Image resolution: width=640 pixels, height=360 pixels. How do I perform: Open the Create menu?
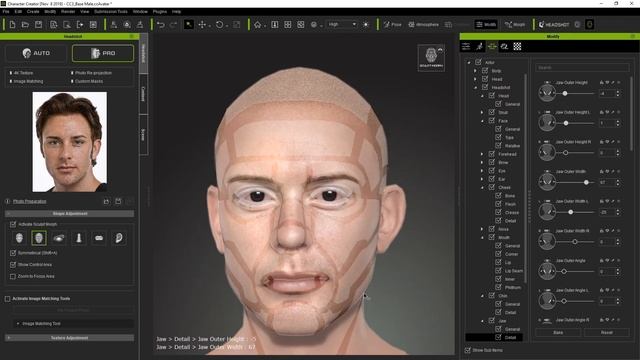[x=33, y=12]
